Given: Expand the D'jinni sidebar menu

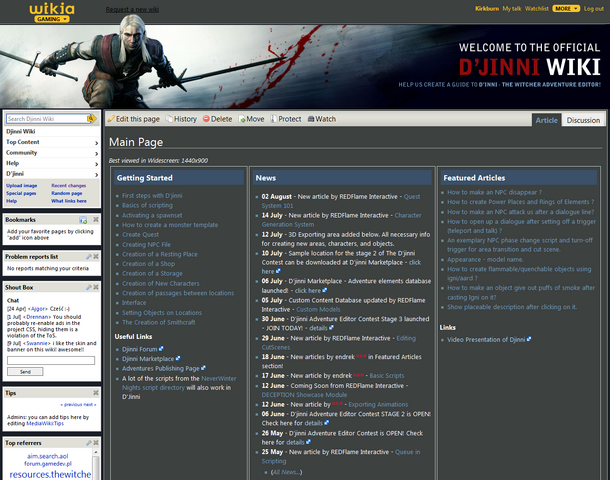Looking at the screenshot, I should pos(52,174).
